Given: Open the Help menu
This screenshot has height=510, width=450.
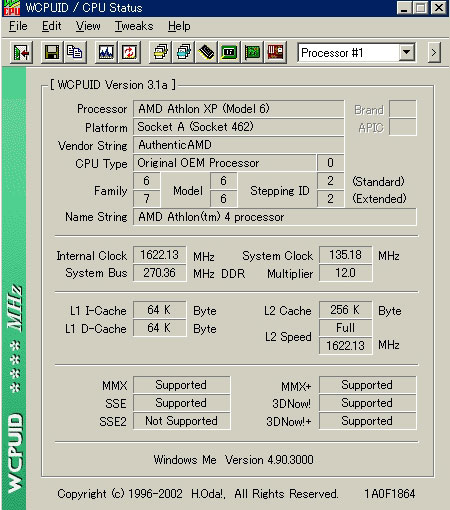Looking at the screenshot, I should (179, 26).
